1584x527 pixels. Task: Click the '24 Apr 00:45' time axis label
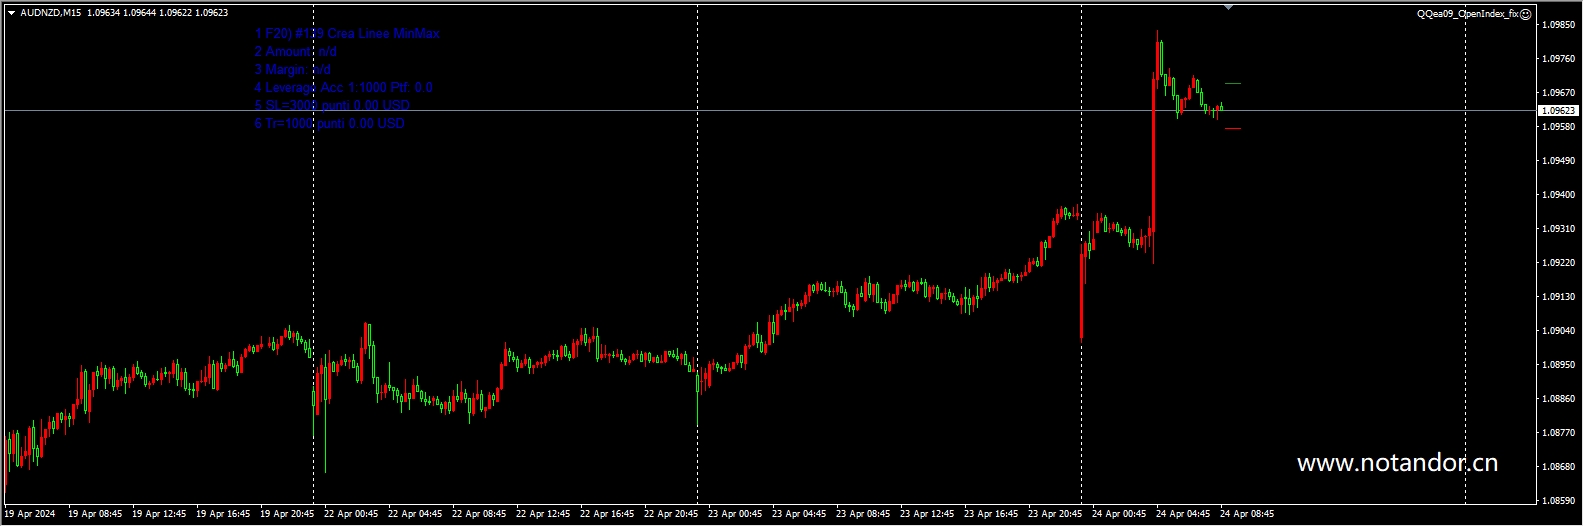pyautogui.click(x=1119, y=514)
